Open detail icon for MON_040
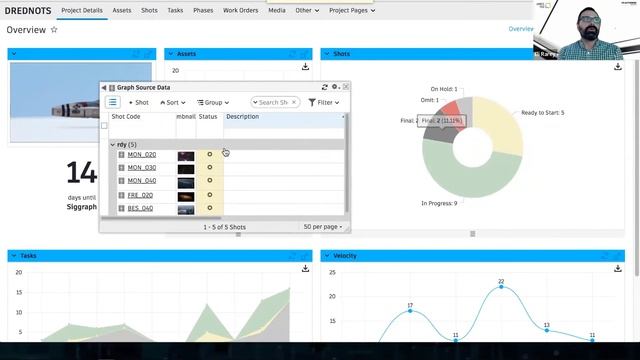This screenshot has height=360, width=640. pyautogui.click(x=121, y=181)
